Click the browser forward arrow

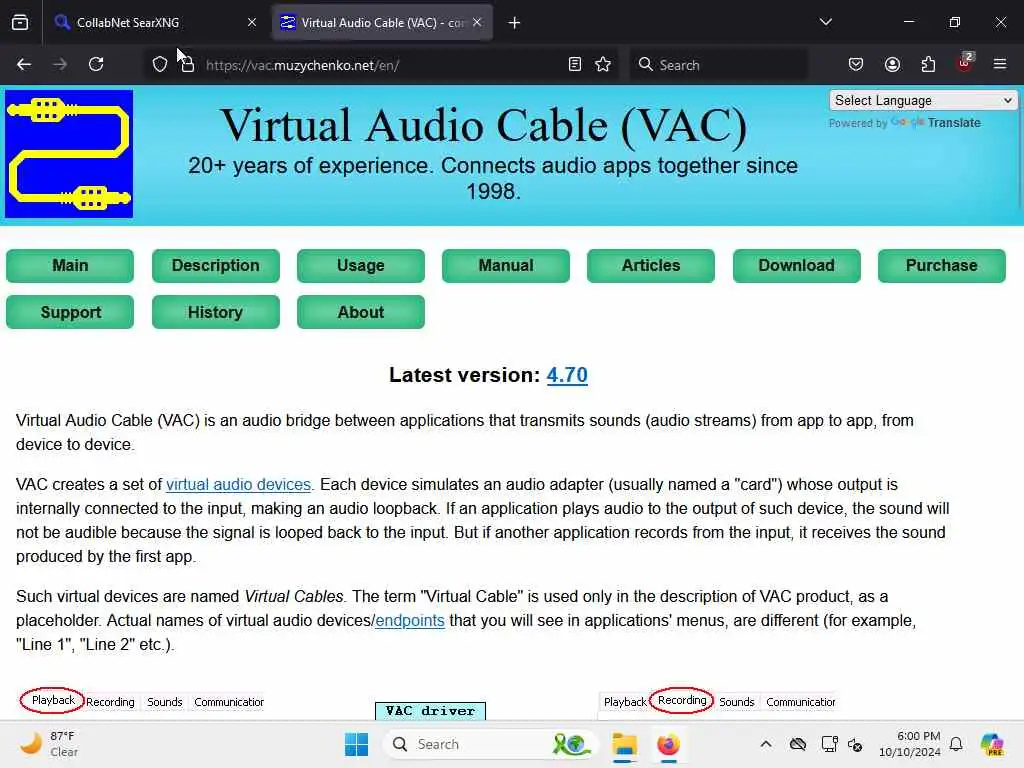tap(60, 64)
